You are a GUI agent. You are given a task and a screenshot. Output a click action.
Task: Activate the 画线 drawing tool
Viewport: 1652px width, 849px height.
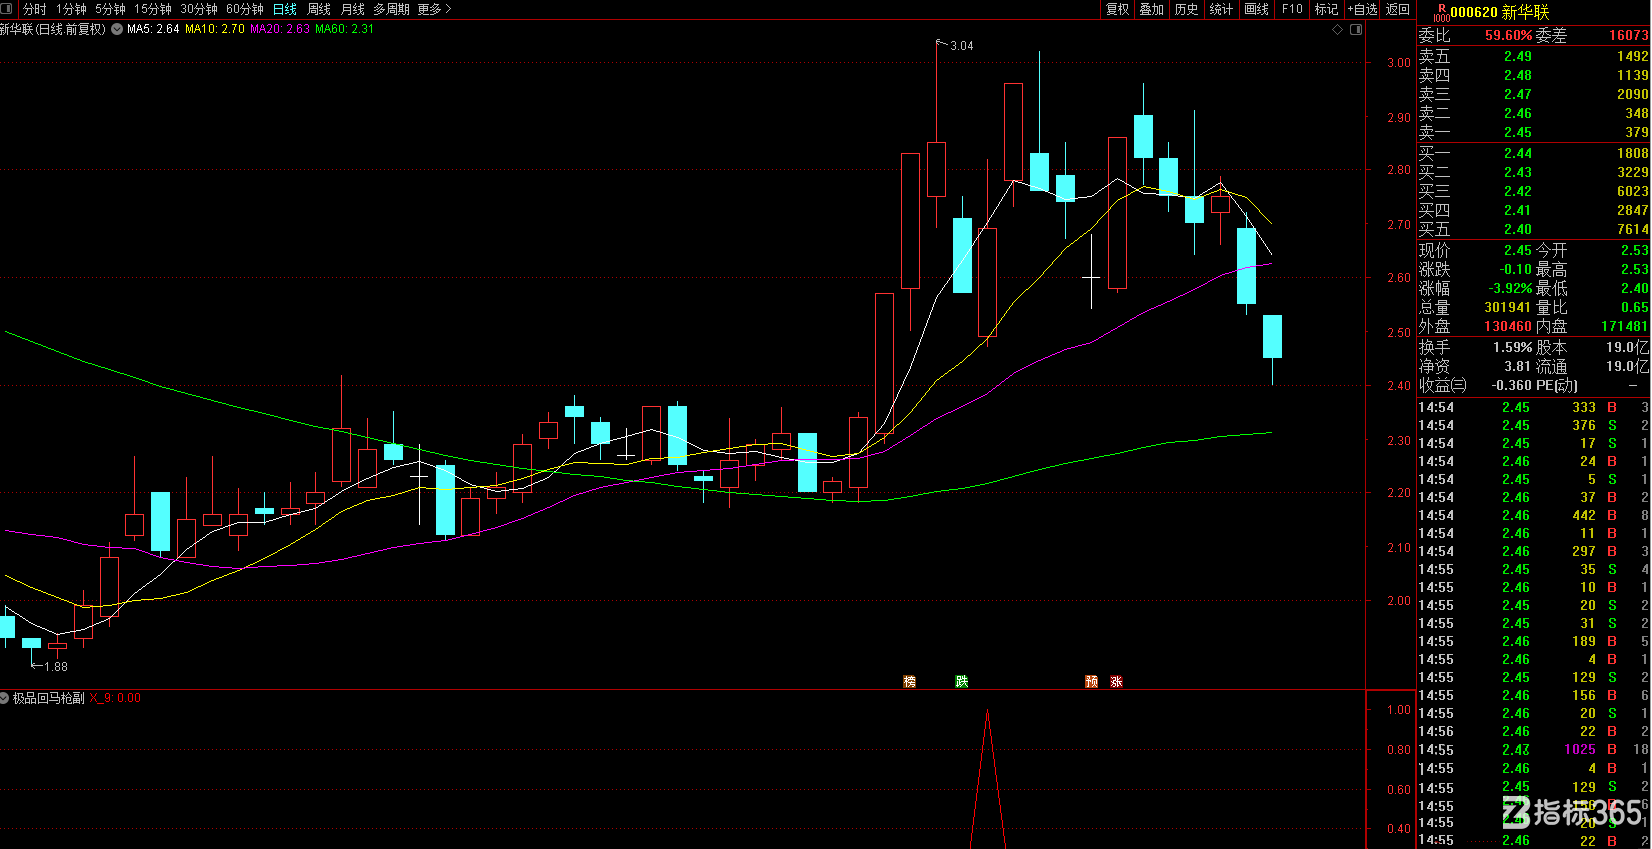pos(1257,9)
